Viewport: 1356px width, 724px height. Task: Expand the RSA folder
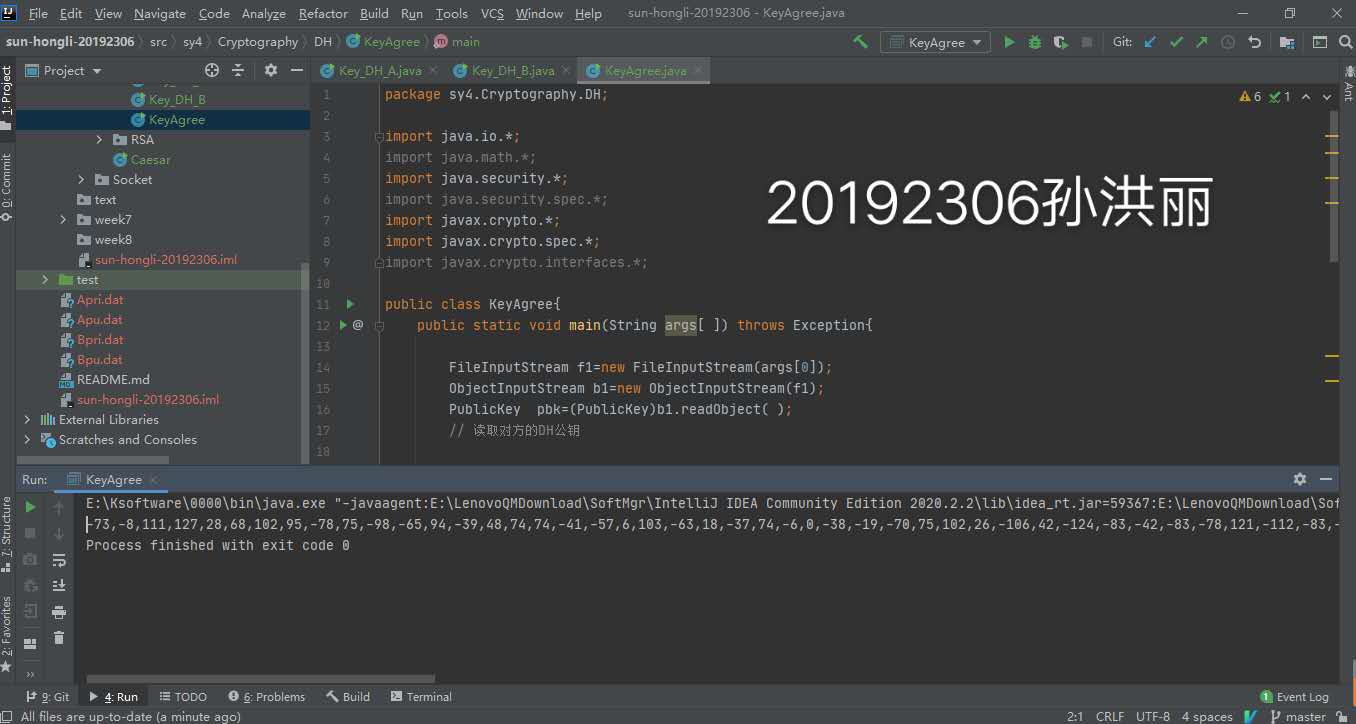99,140
